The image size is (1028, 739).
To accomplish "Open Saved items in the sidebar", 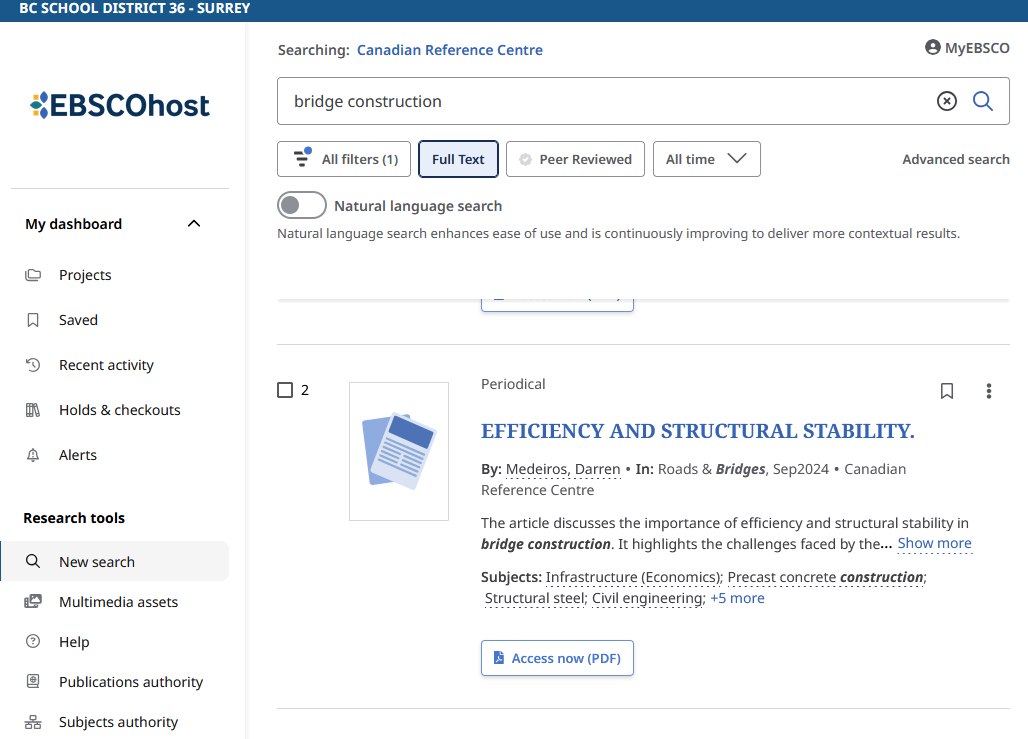I will 78,320.
